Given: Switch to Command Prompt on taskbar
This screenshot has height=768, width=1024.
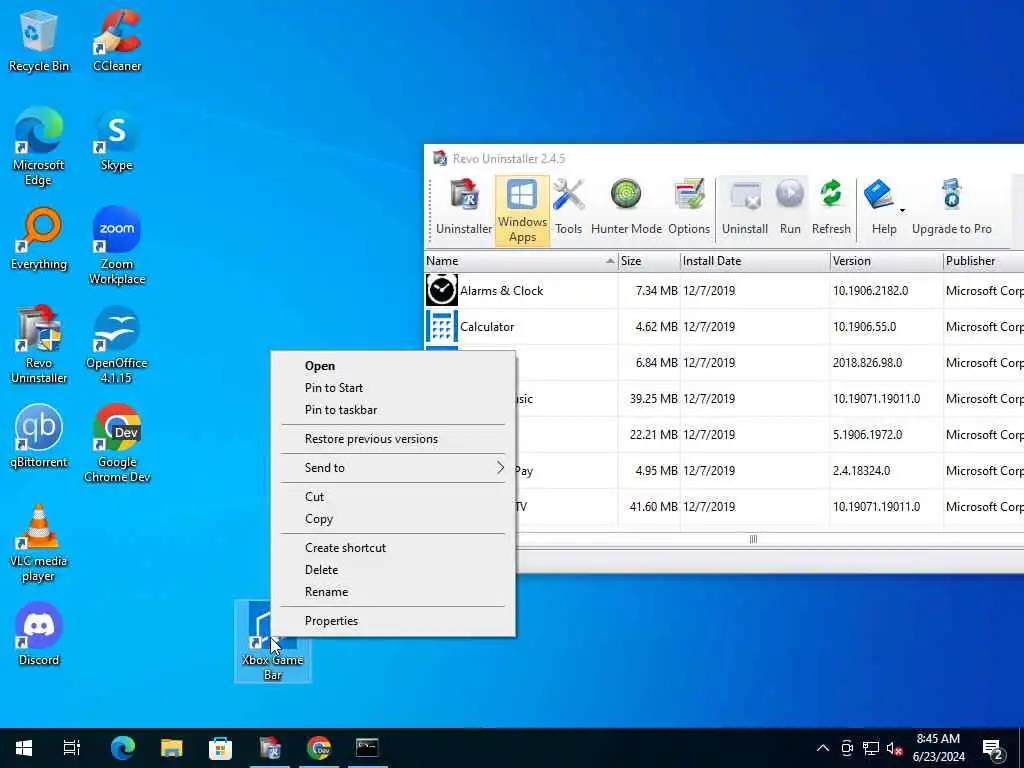Looking at the screenshot, I should tap(367, 748).
